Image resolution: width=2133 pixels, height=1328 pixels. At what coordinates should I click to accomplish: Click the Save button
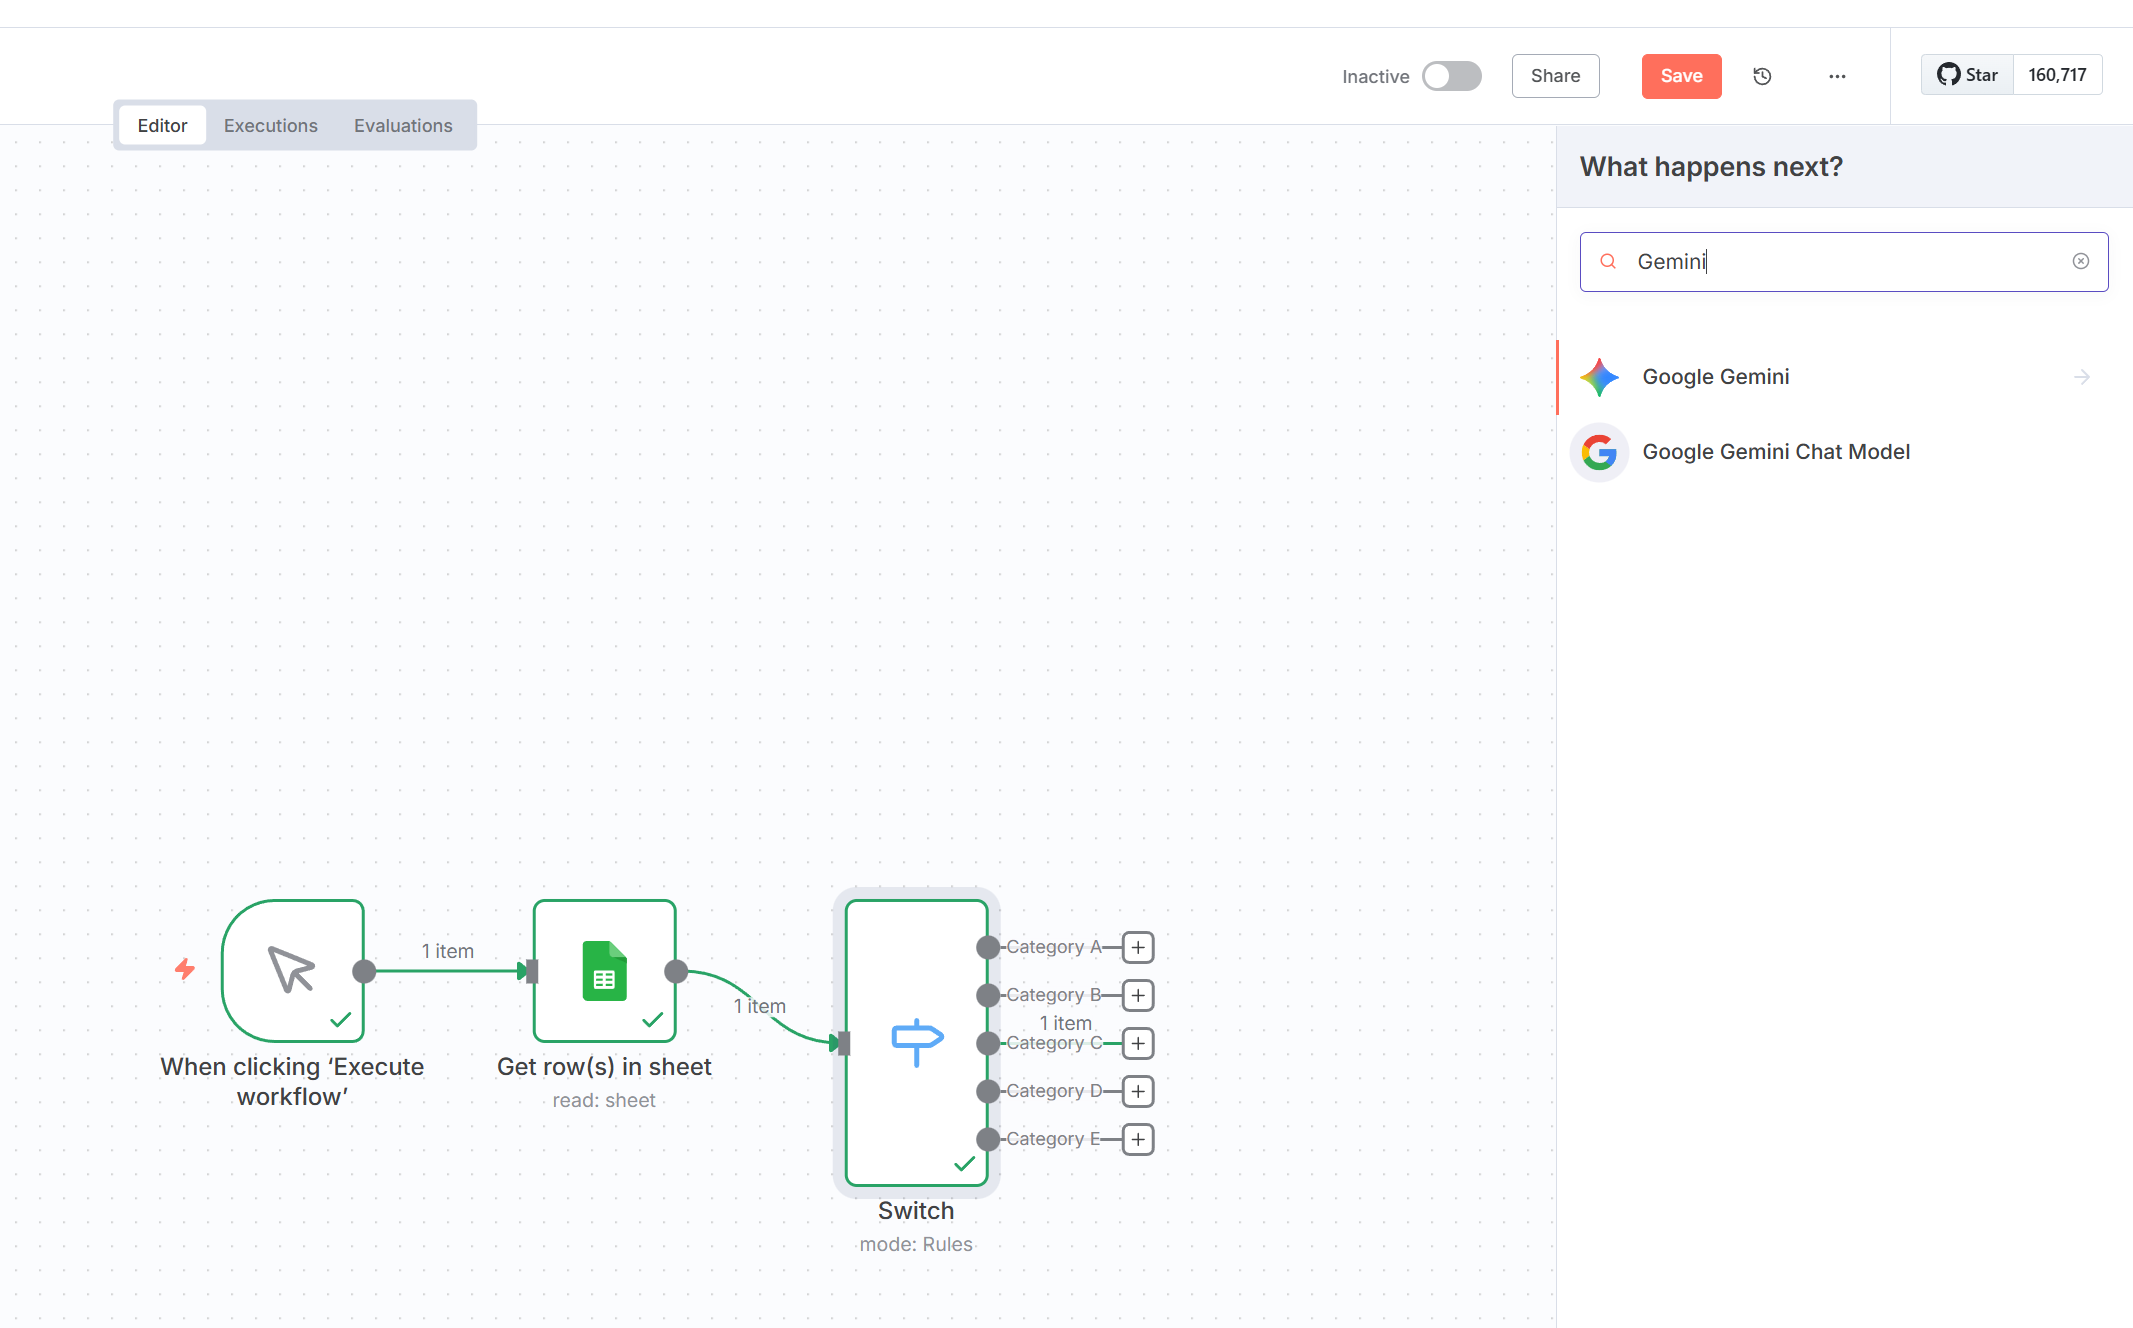coord(1681,76)
